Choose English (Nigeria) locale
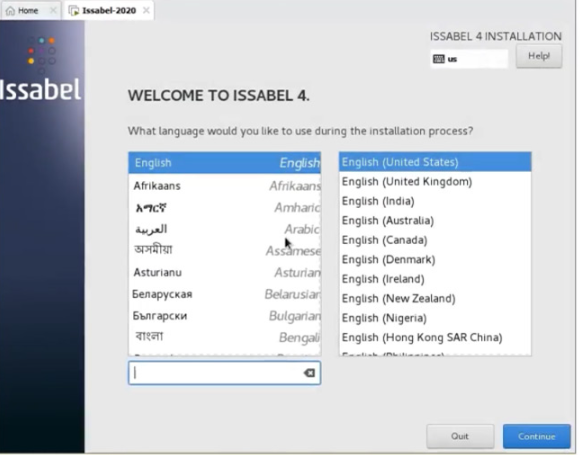The image size is (580, 455). (435, 318)
